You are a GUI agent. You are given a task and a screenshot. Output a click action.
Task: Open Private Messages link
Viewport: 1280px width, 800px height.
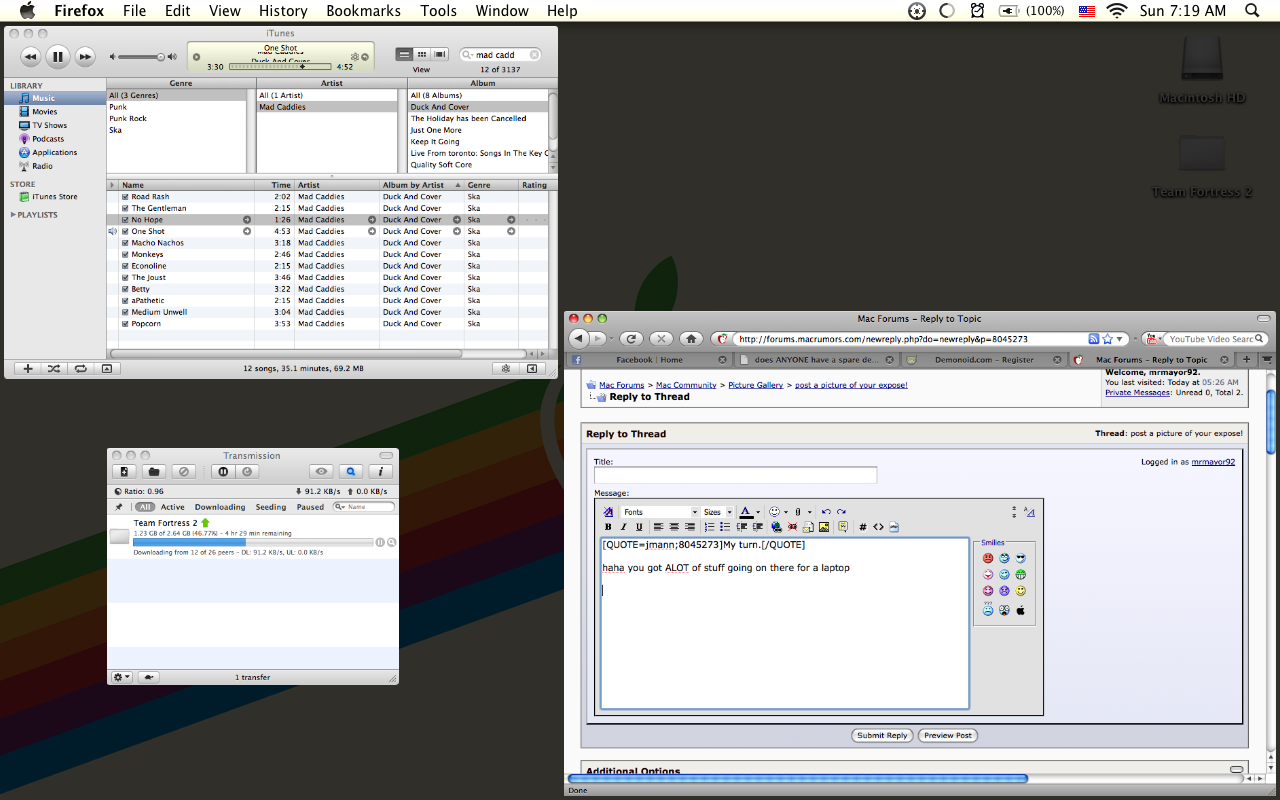tap(1138, 393)
